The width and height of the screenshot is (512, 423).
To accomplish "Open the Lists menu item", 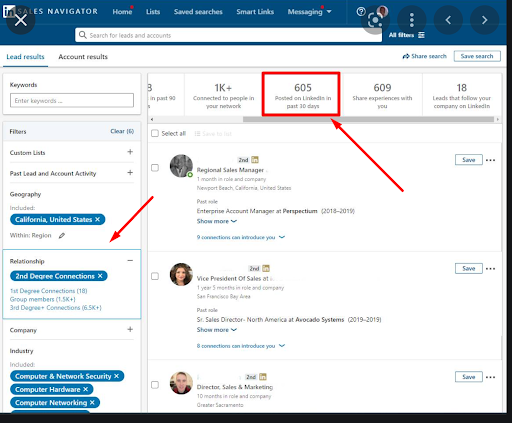I will 153,12.
